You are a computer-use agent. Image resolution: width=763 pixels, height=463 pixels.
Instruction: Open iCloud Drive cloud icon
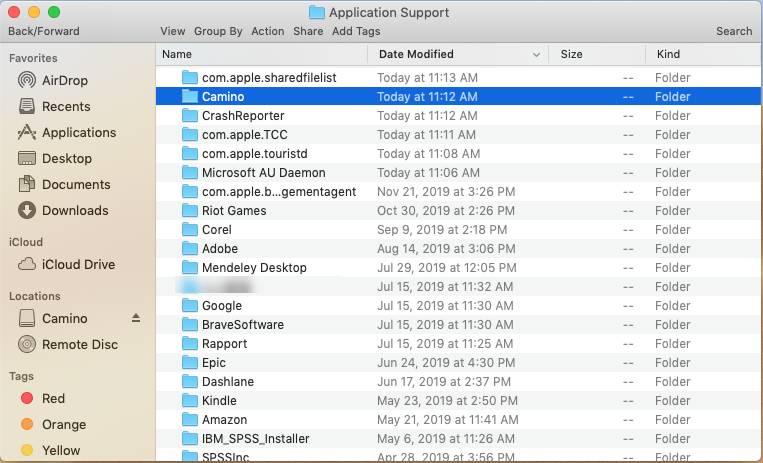click(27, 264)
